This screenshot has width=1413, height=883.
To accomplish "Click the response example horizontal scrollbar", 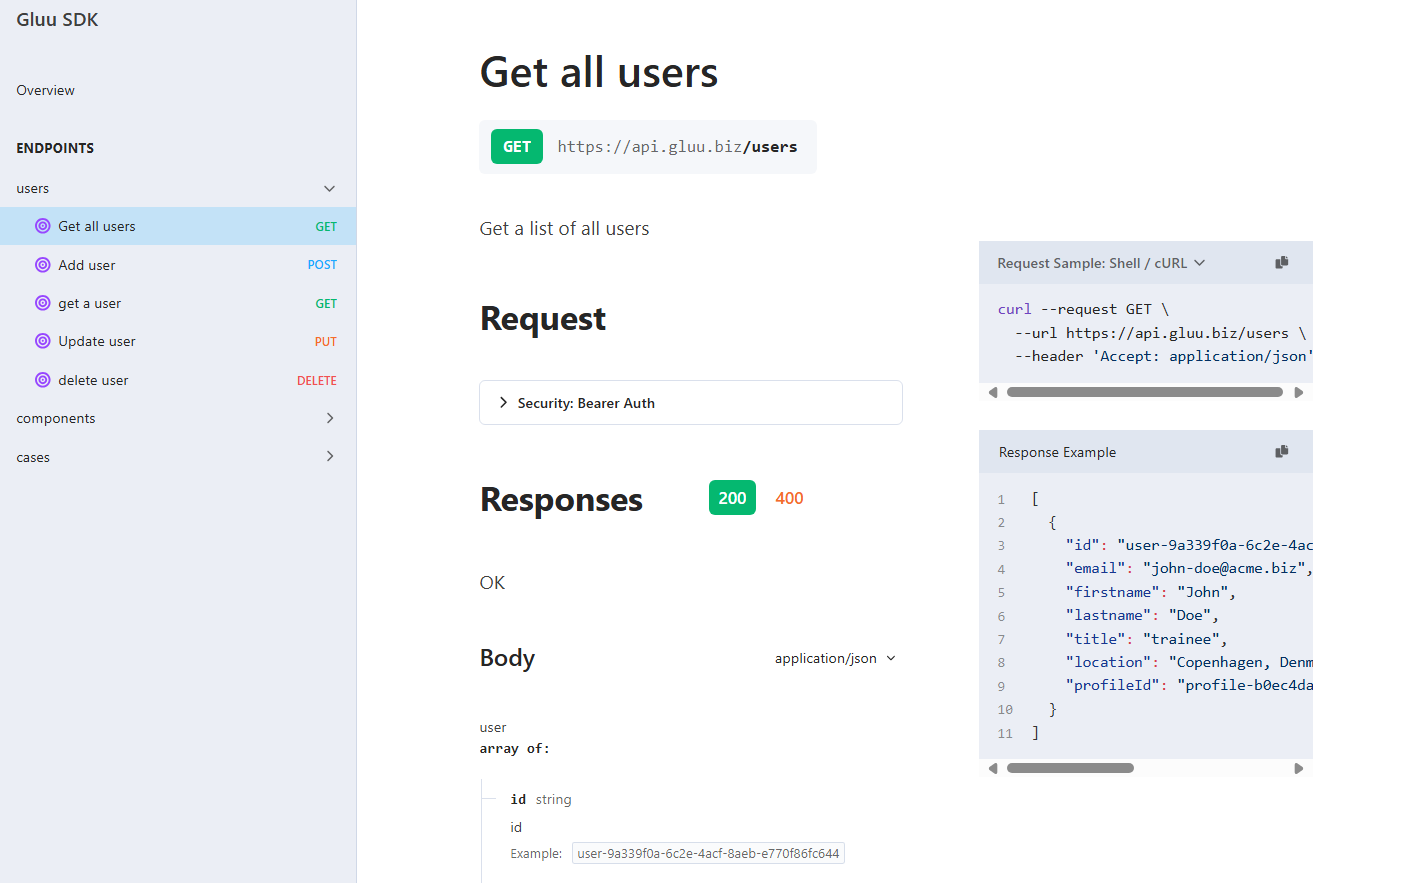I will [1070, 768].
